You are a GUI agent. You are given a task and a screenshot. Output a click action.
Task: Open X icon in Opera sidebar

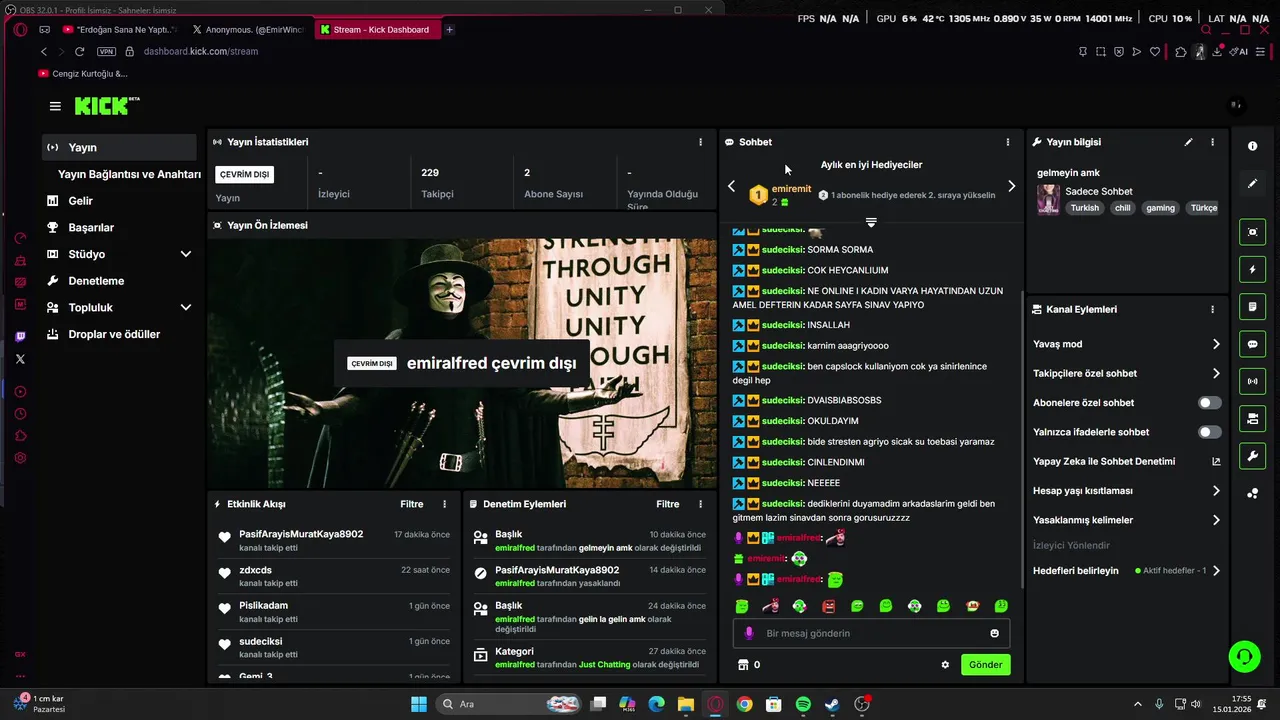point(20,359)
